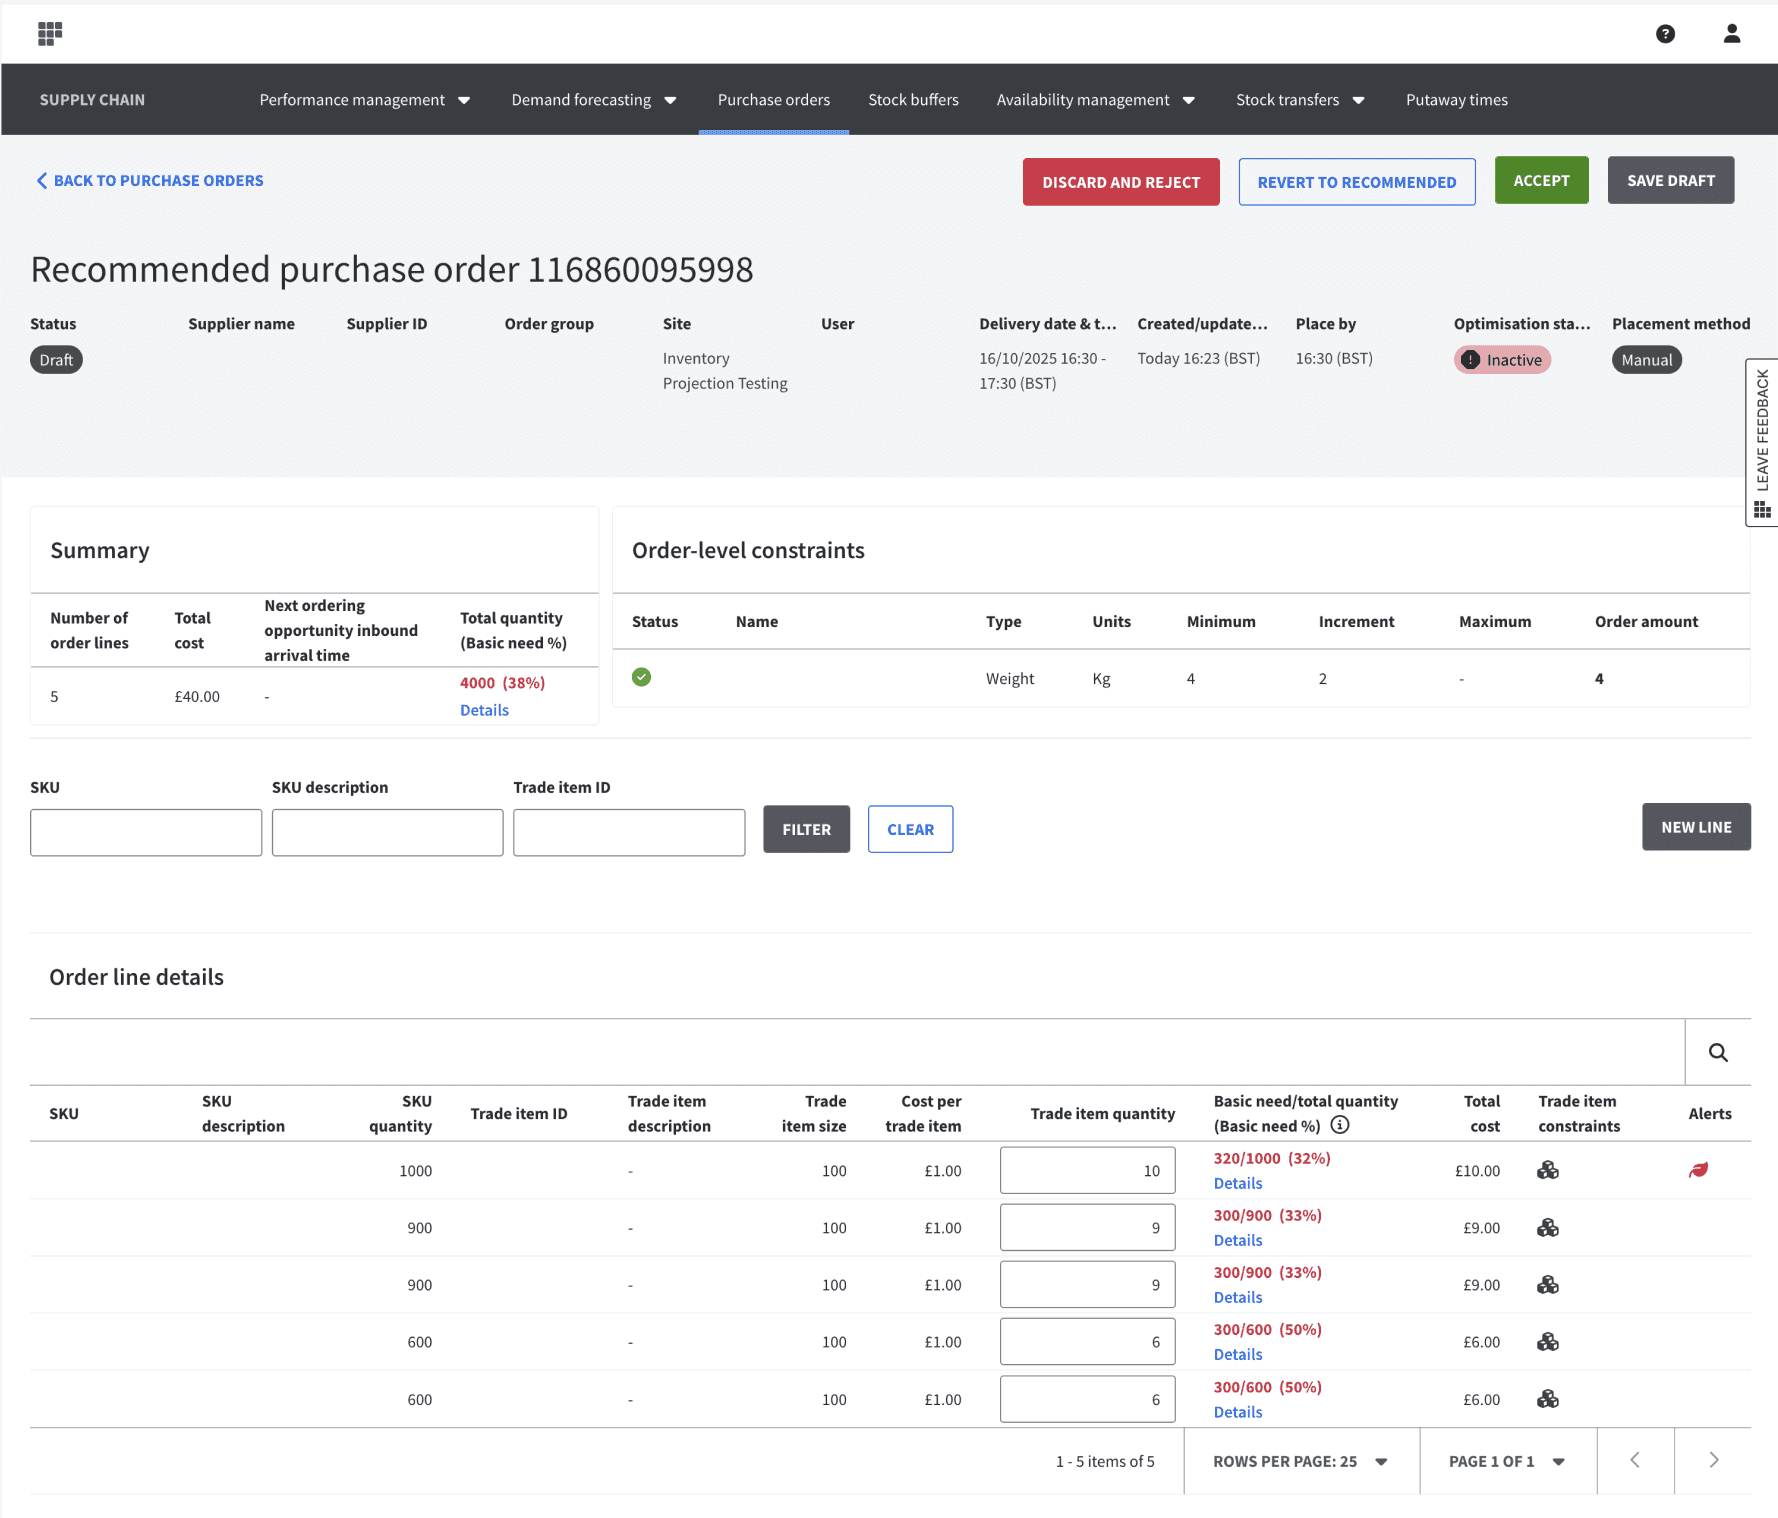The width and height of the screenshot is (1778, 1518).
Task: Go to next page with right arrow
Action: coord(1713,1460)
